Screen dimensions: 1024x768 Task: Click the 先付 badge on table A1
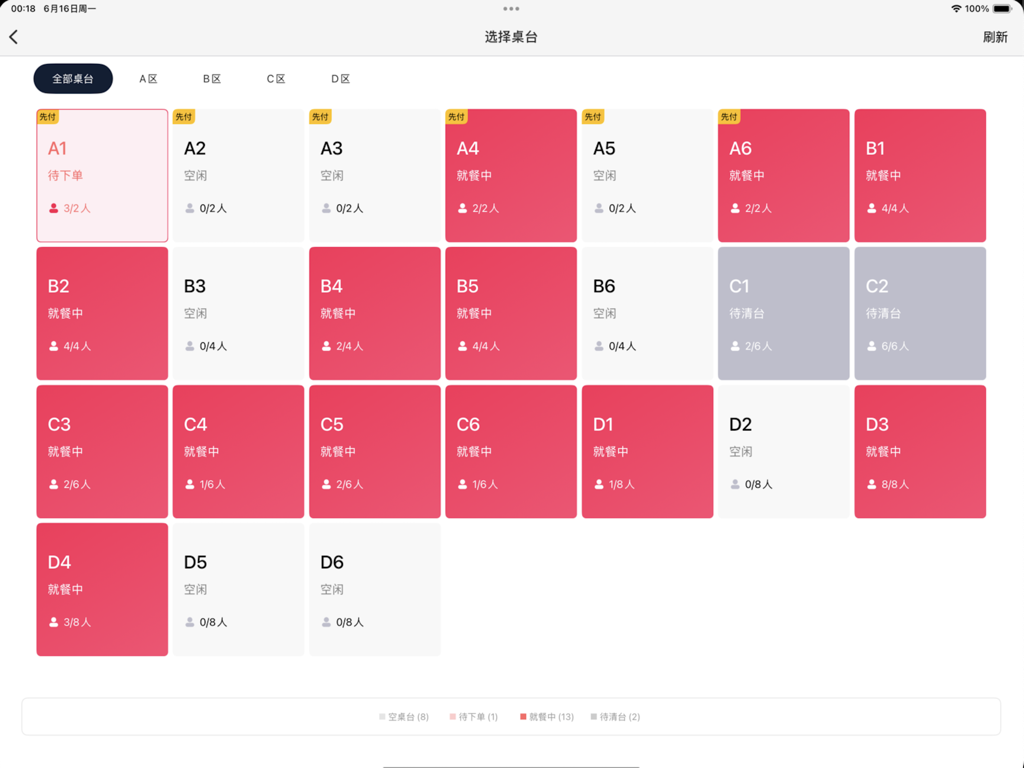pos(47,116)
